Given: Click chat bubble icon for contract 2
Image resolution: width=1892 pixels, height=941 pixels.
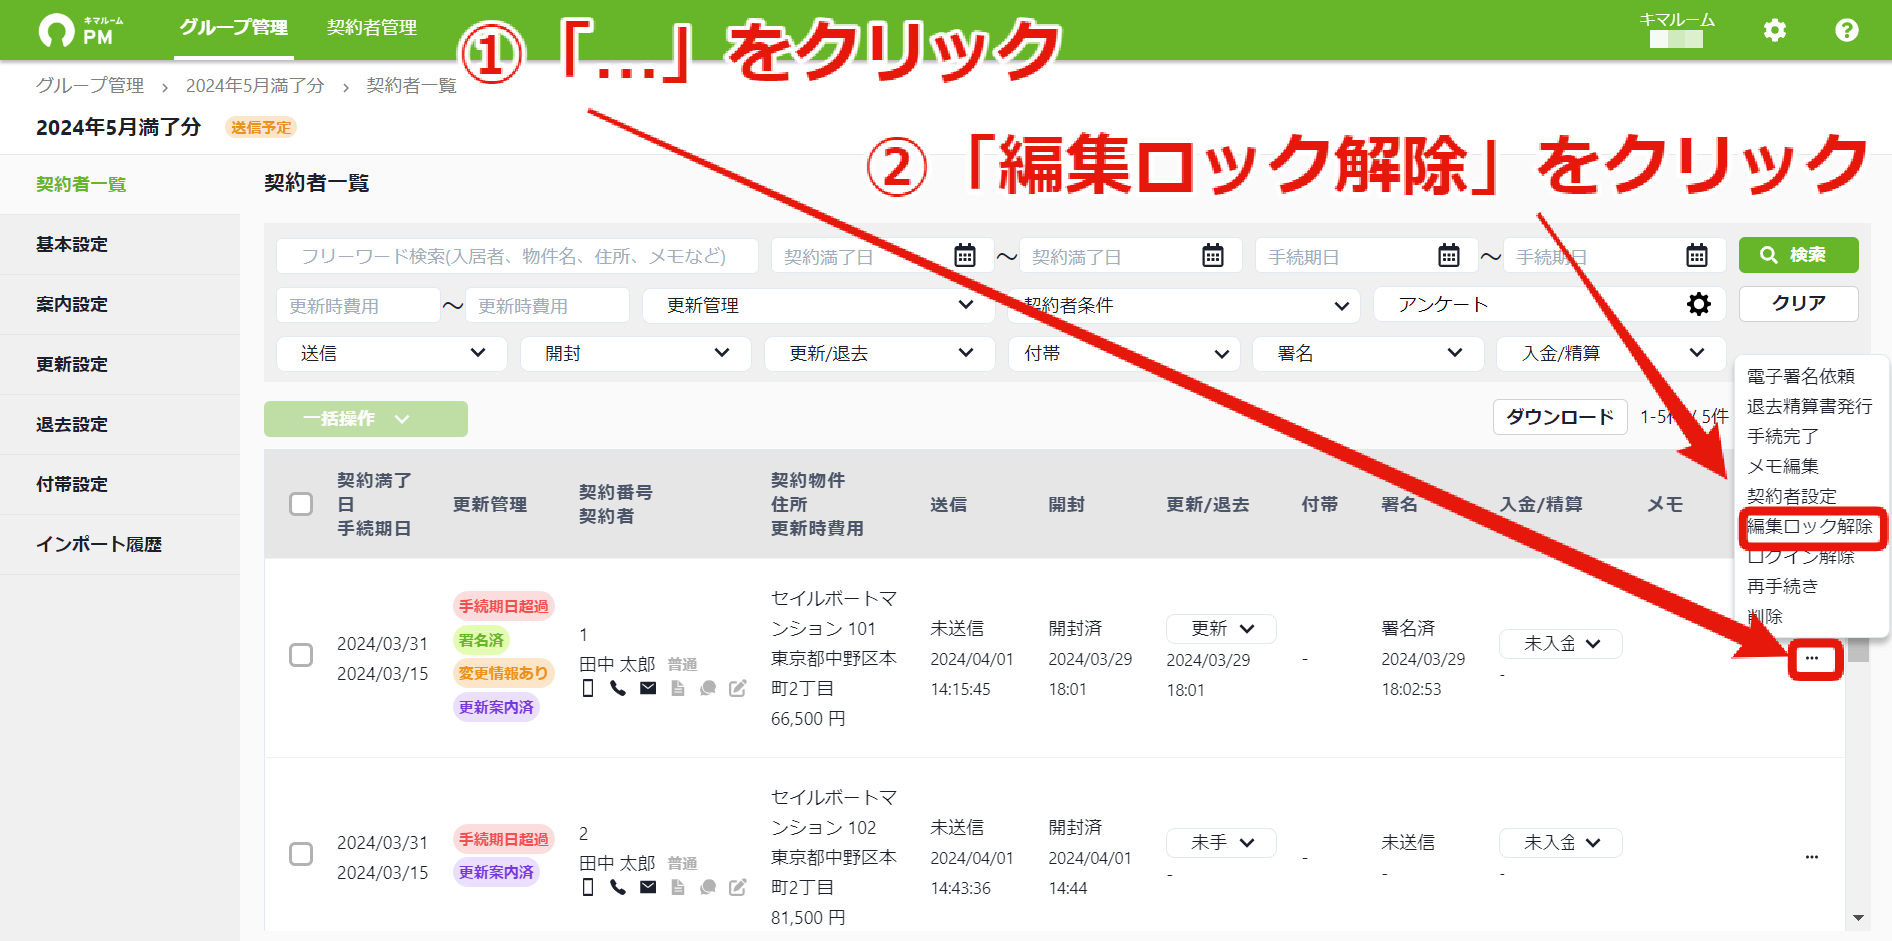Looking at the screenshot, I should tap(708, 887).
